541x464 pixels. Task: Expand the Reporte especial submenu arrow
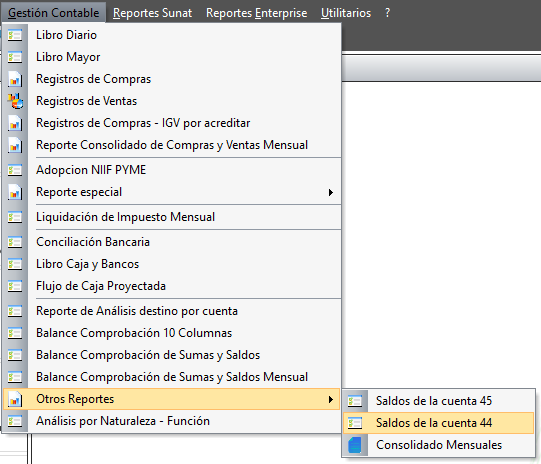click(331, 192)
